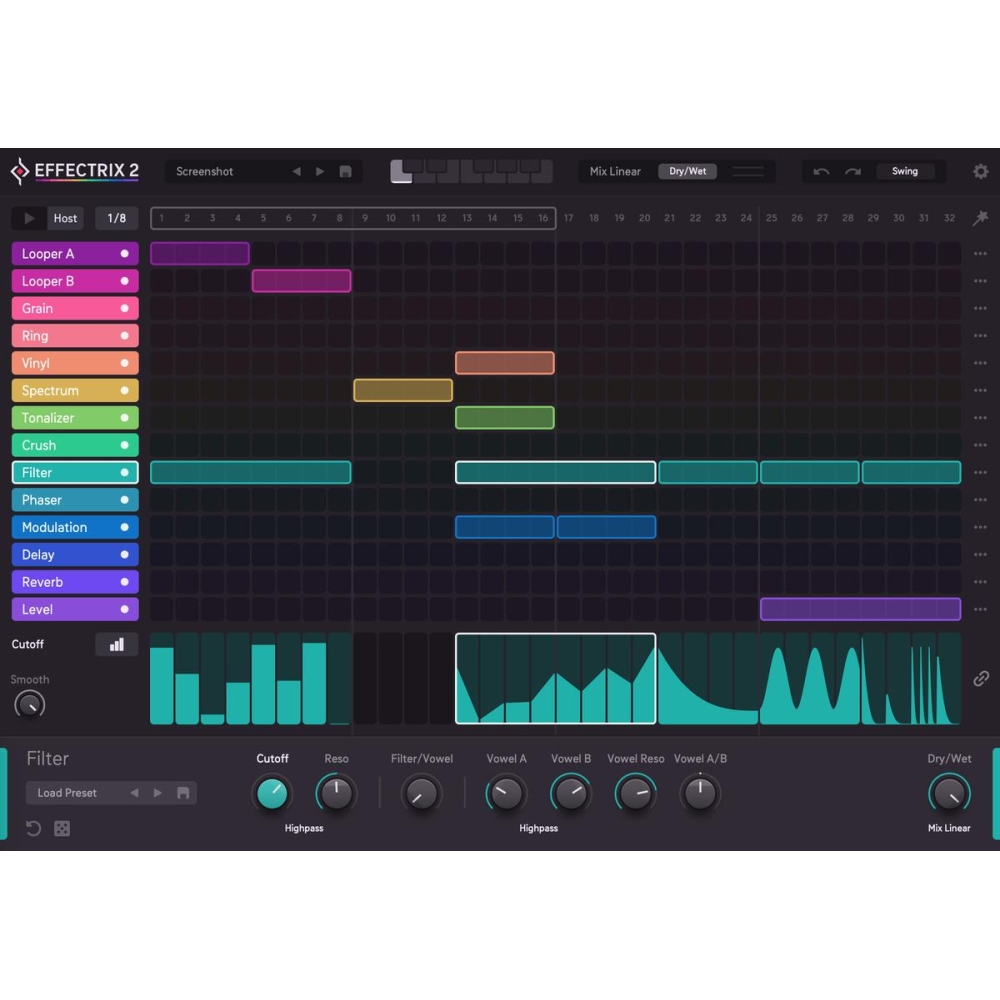The height and width of the screenshot is (1000, 1000).
Task: Undo the last action with the undo arrow
Action: (x=821, y=171)
